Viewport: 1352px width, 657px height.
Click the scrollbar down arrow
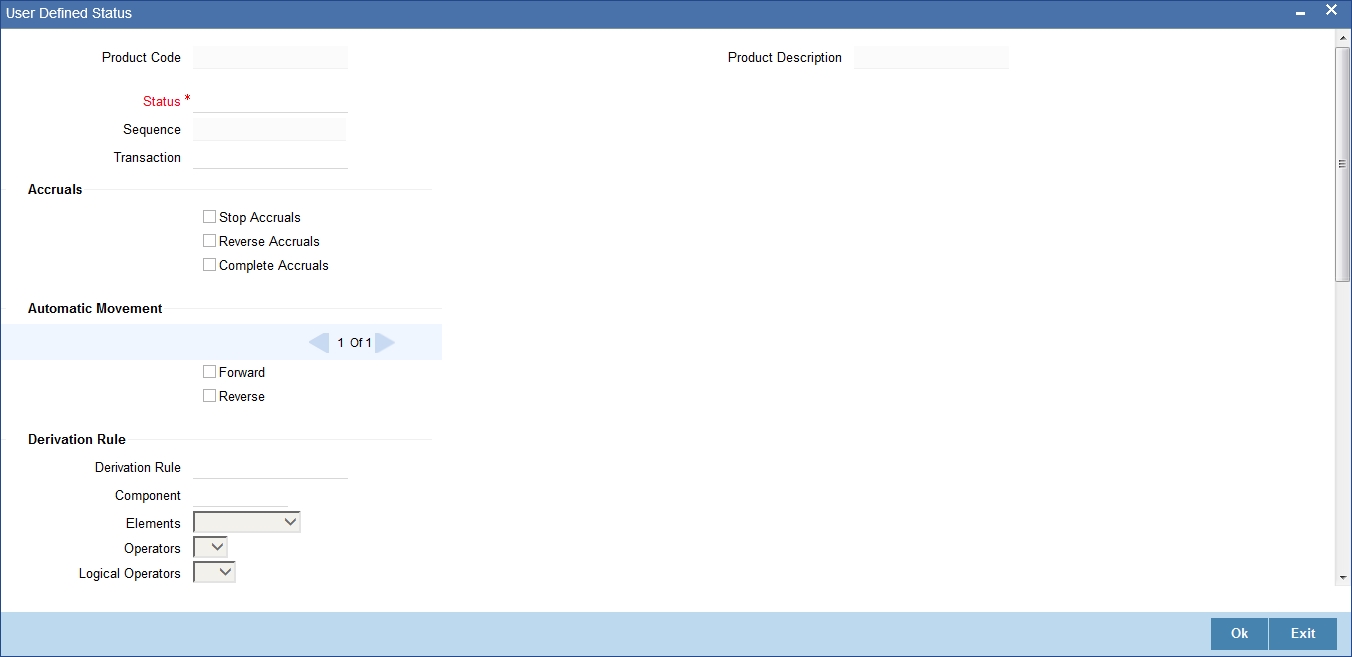(x=1342, y=578)
